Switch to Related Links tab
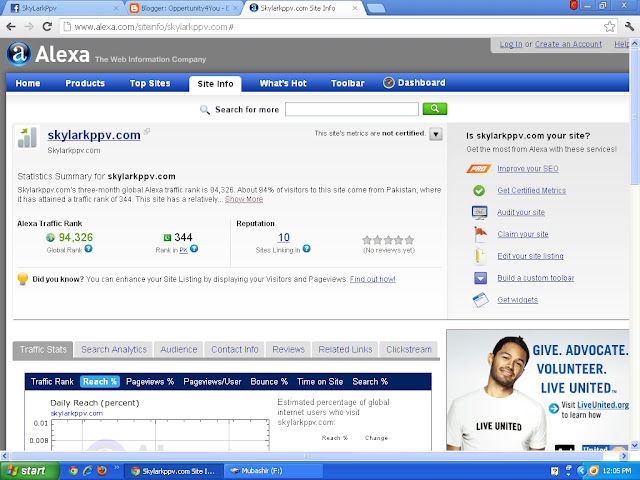Image resolution: width=640 pixels, height=480 pixels. [345, 350]
